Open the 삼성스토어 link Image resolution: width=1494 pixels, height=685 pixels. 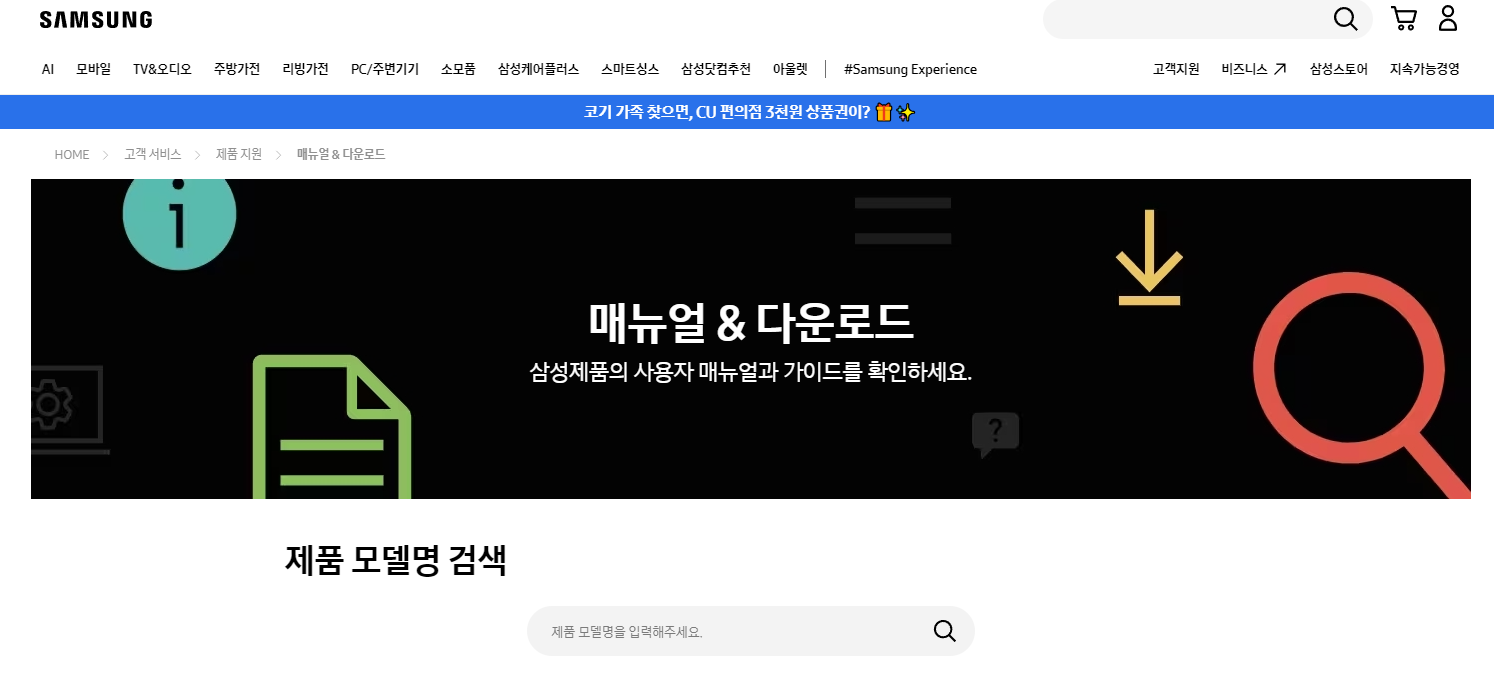coord(1337,69)
